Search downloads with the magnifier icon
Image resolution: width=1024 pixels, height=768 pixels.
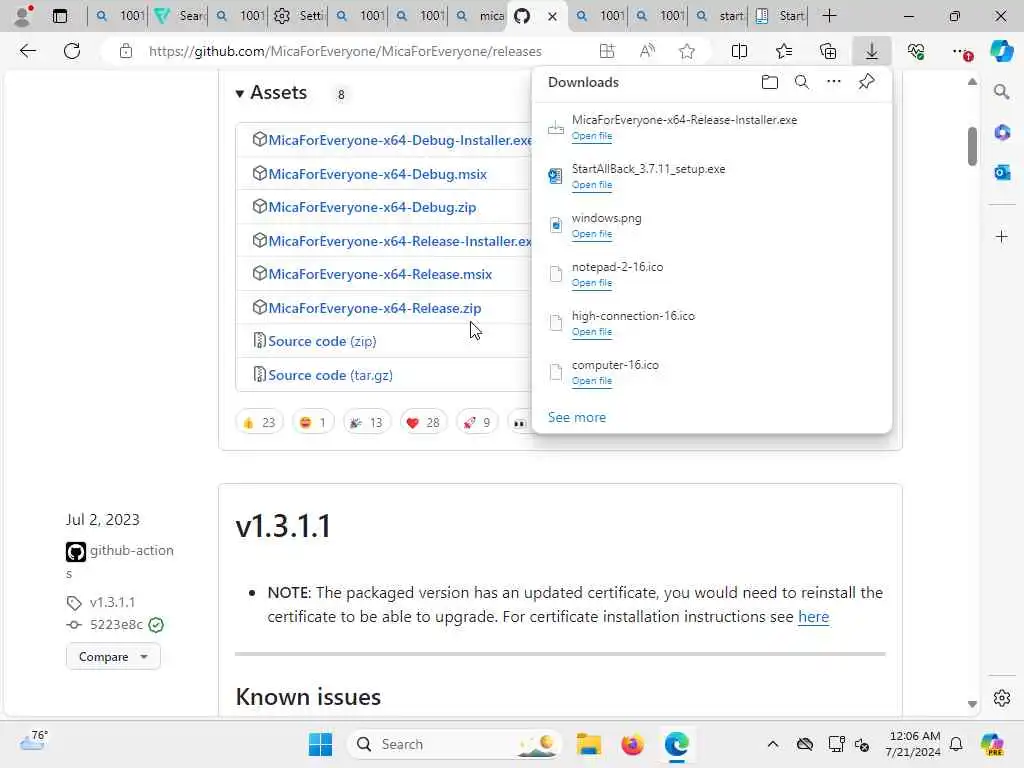802,82
